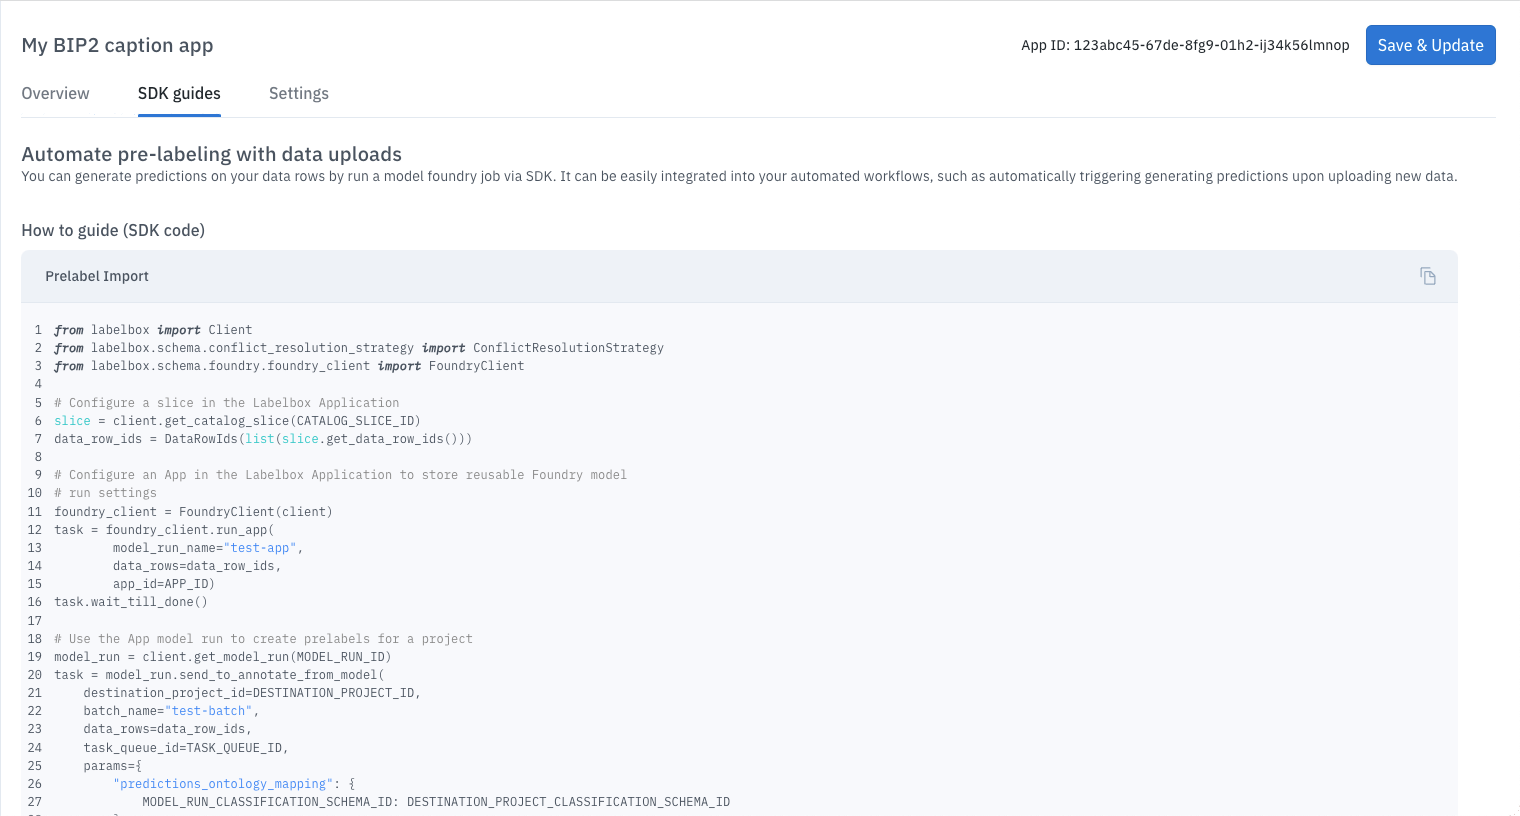Image resolution: width=1520 pixels, height=816 pixels.
Task: Click the comment about creating prelabels for a project
Action: (x=263, y=639)
